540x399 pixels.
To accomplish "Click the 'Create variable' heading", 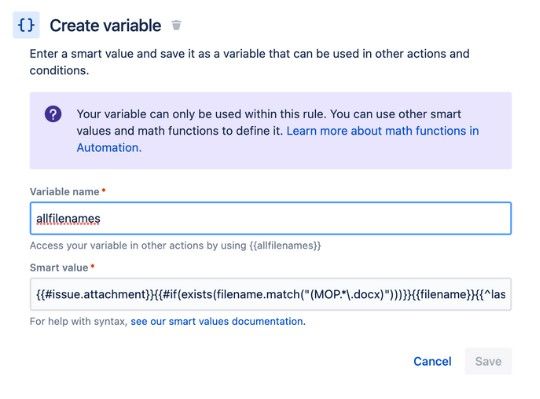I will [105, 25].
